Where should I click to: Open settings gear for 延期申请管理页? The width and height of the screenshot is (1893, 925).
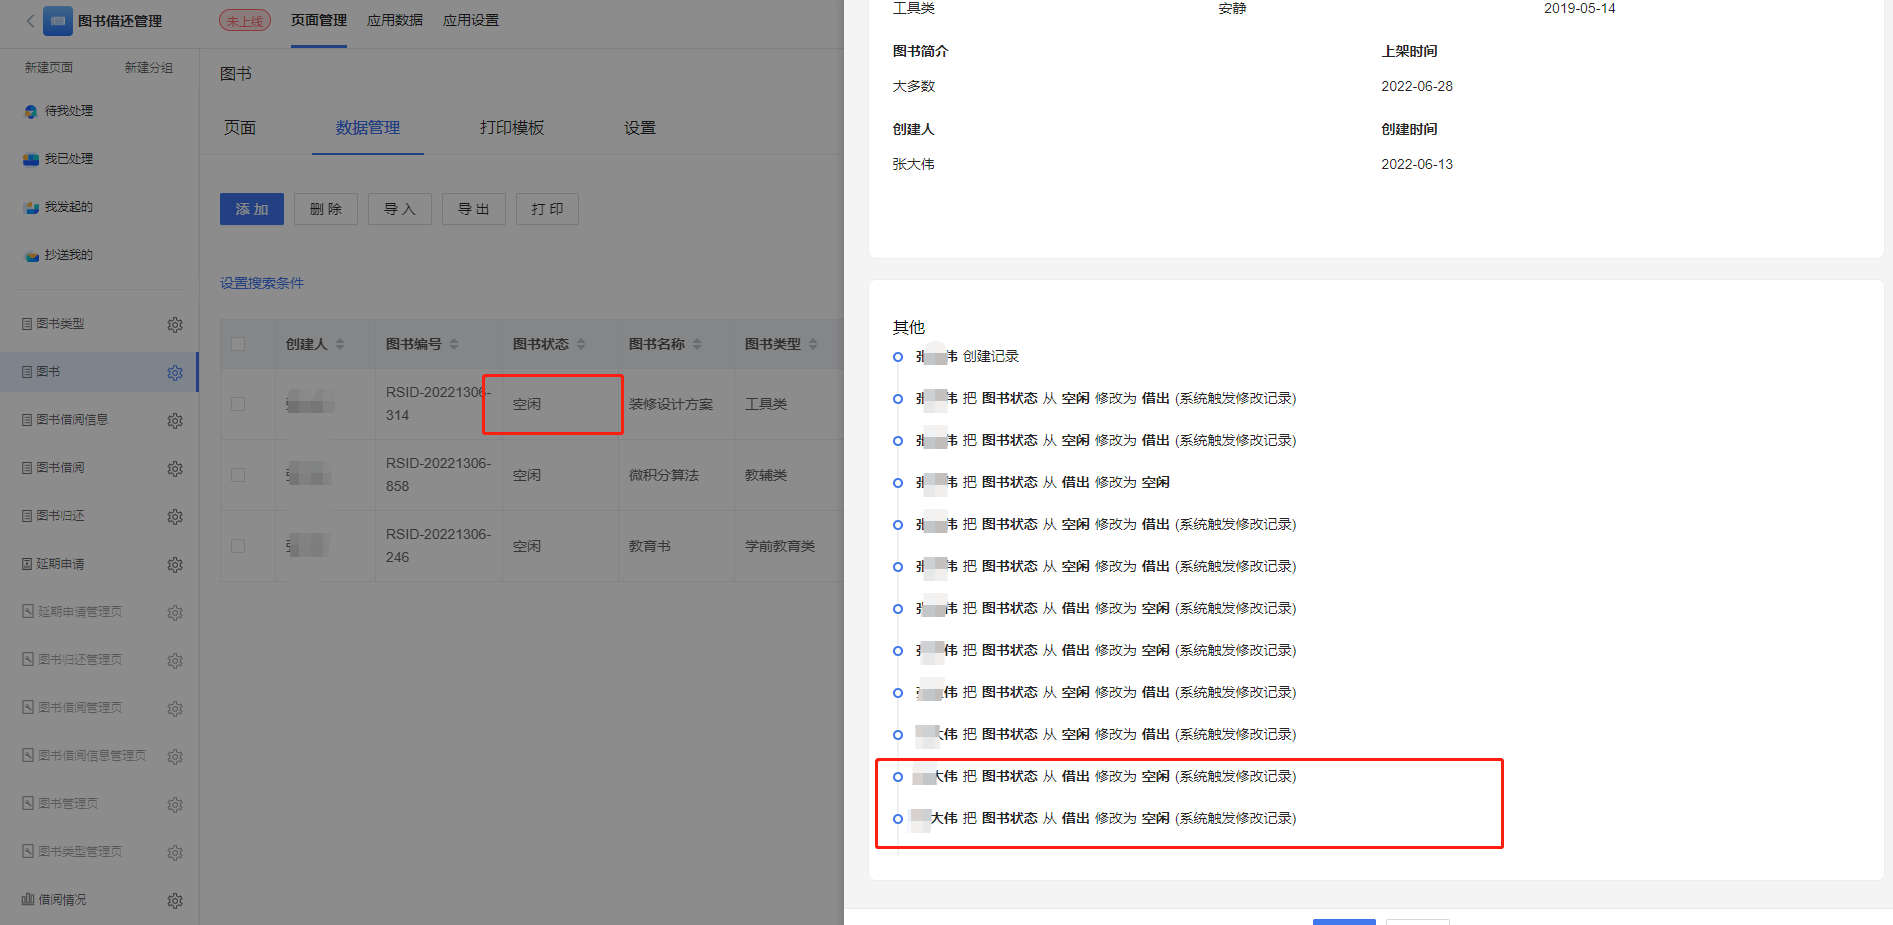175,612
